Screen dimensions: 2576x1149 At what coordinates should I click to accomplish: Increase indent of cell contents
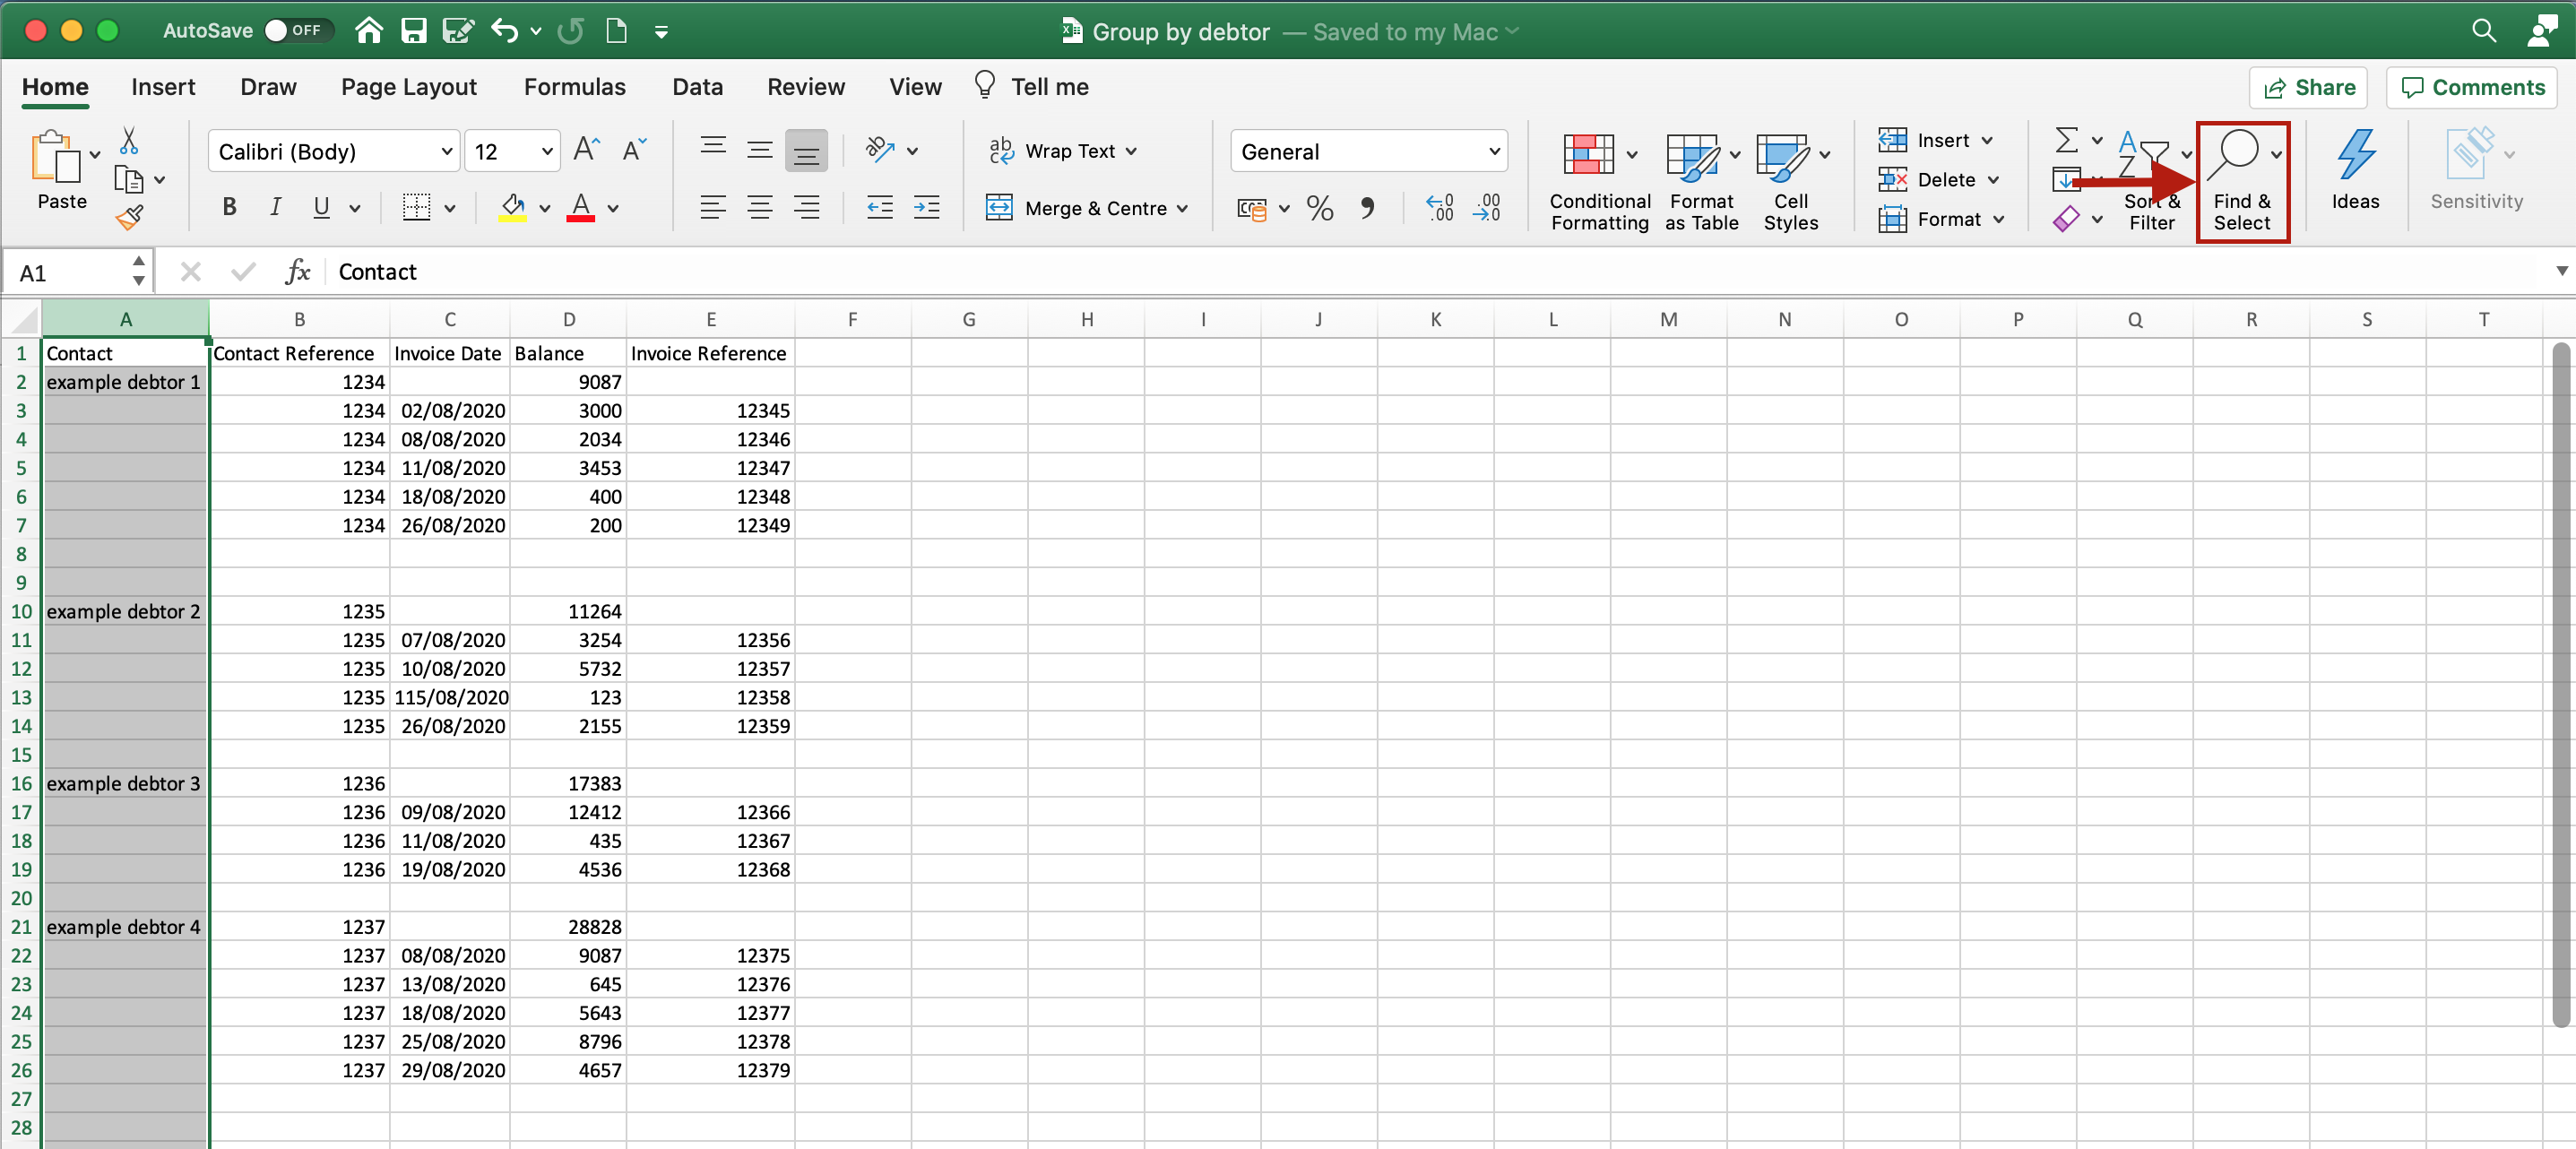[926, 208]
